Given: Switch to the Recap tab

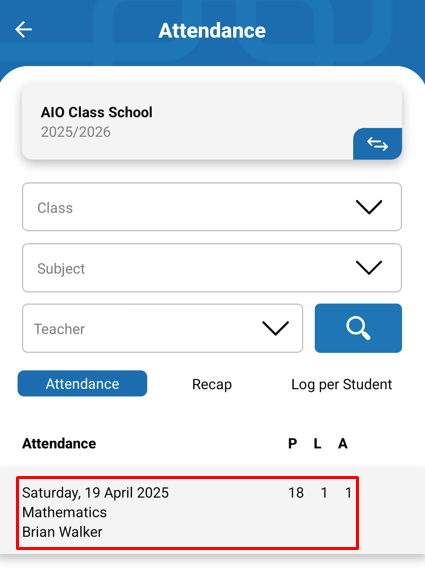Looking at the screenshot, I should [x=212, y=384].
